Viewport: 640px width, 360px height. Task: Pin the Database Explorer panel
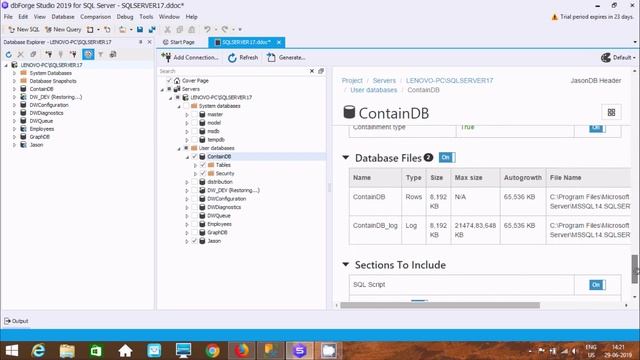(140, 42)
